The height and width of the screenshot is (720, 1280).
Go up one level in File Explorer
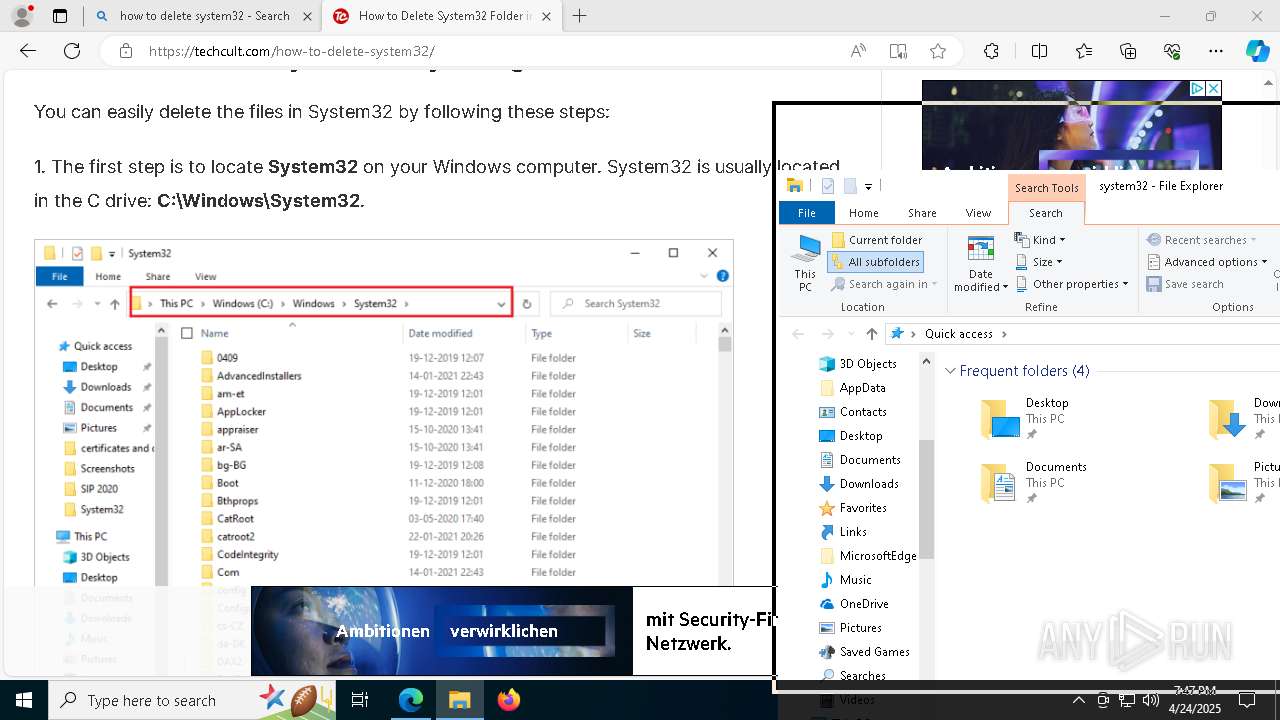pos(872,334)
